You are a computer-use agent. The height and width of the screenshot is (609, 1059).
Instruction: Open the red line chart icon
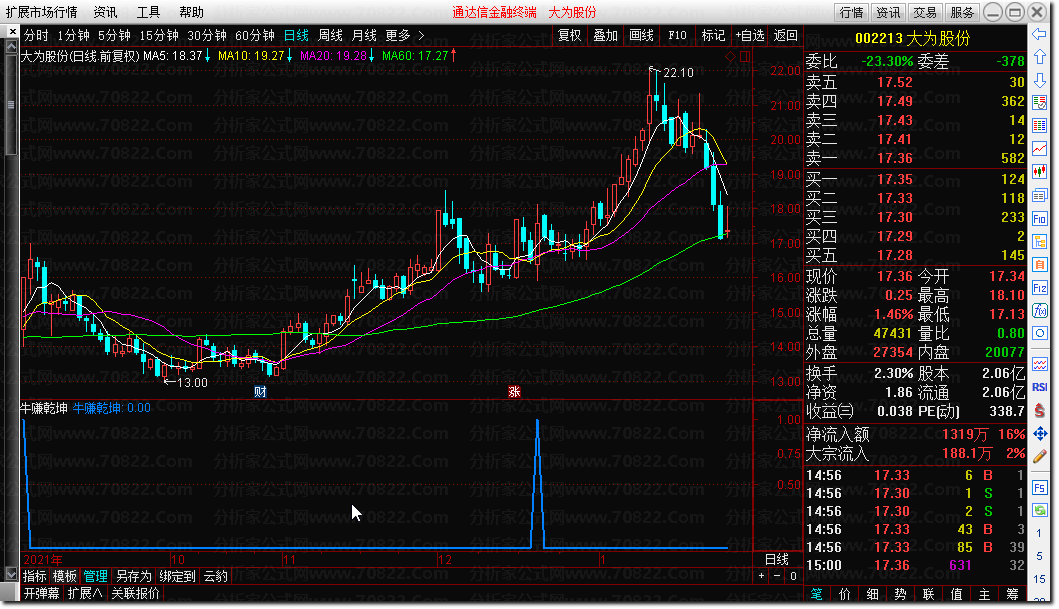click(1039, 149)
